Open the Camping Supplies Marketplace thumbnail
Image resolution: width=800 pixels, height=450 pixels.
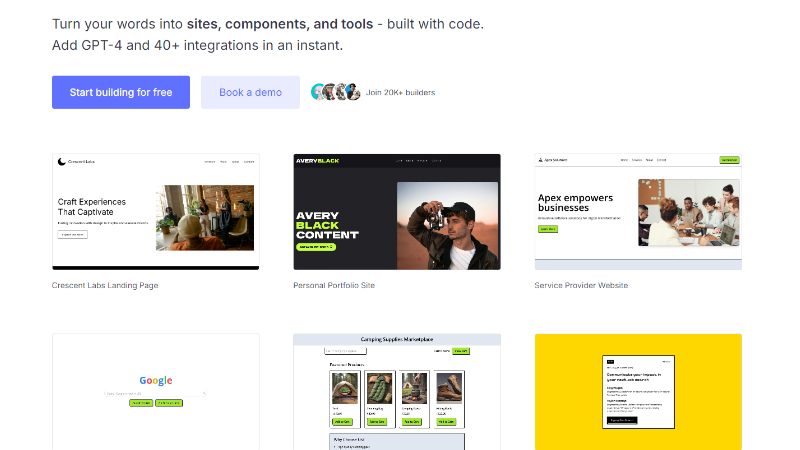tap(397, 392)
